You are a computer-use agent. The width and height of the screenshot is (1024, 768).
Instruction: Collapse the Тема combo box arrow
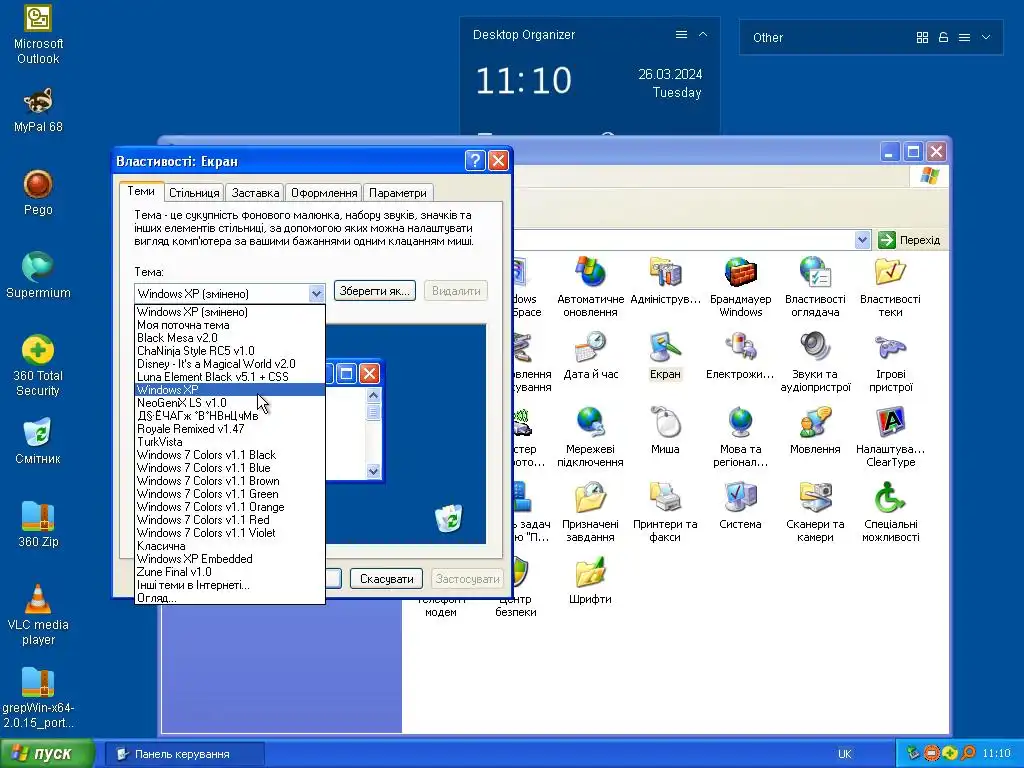(316, 293)
